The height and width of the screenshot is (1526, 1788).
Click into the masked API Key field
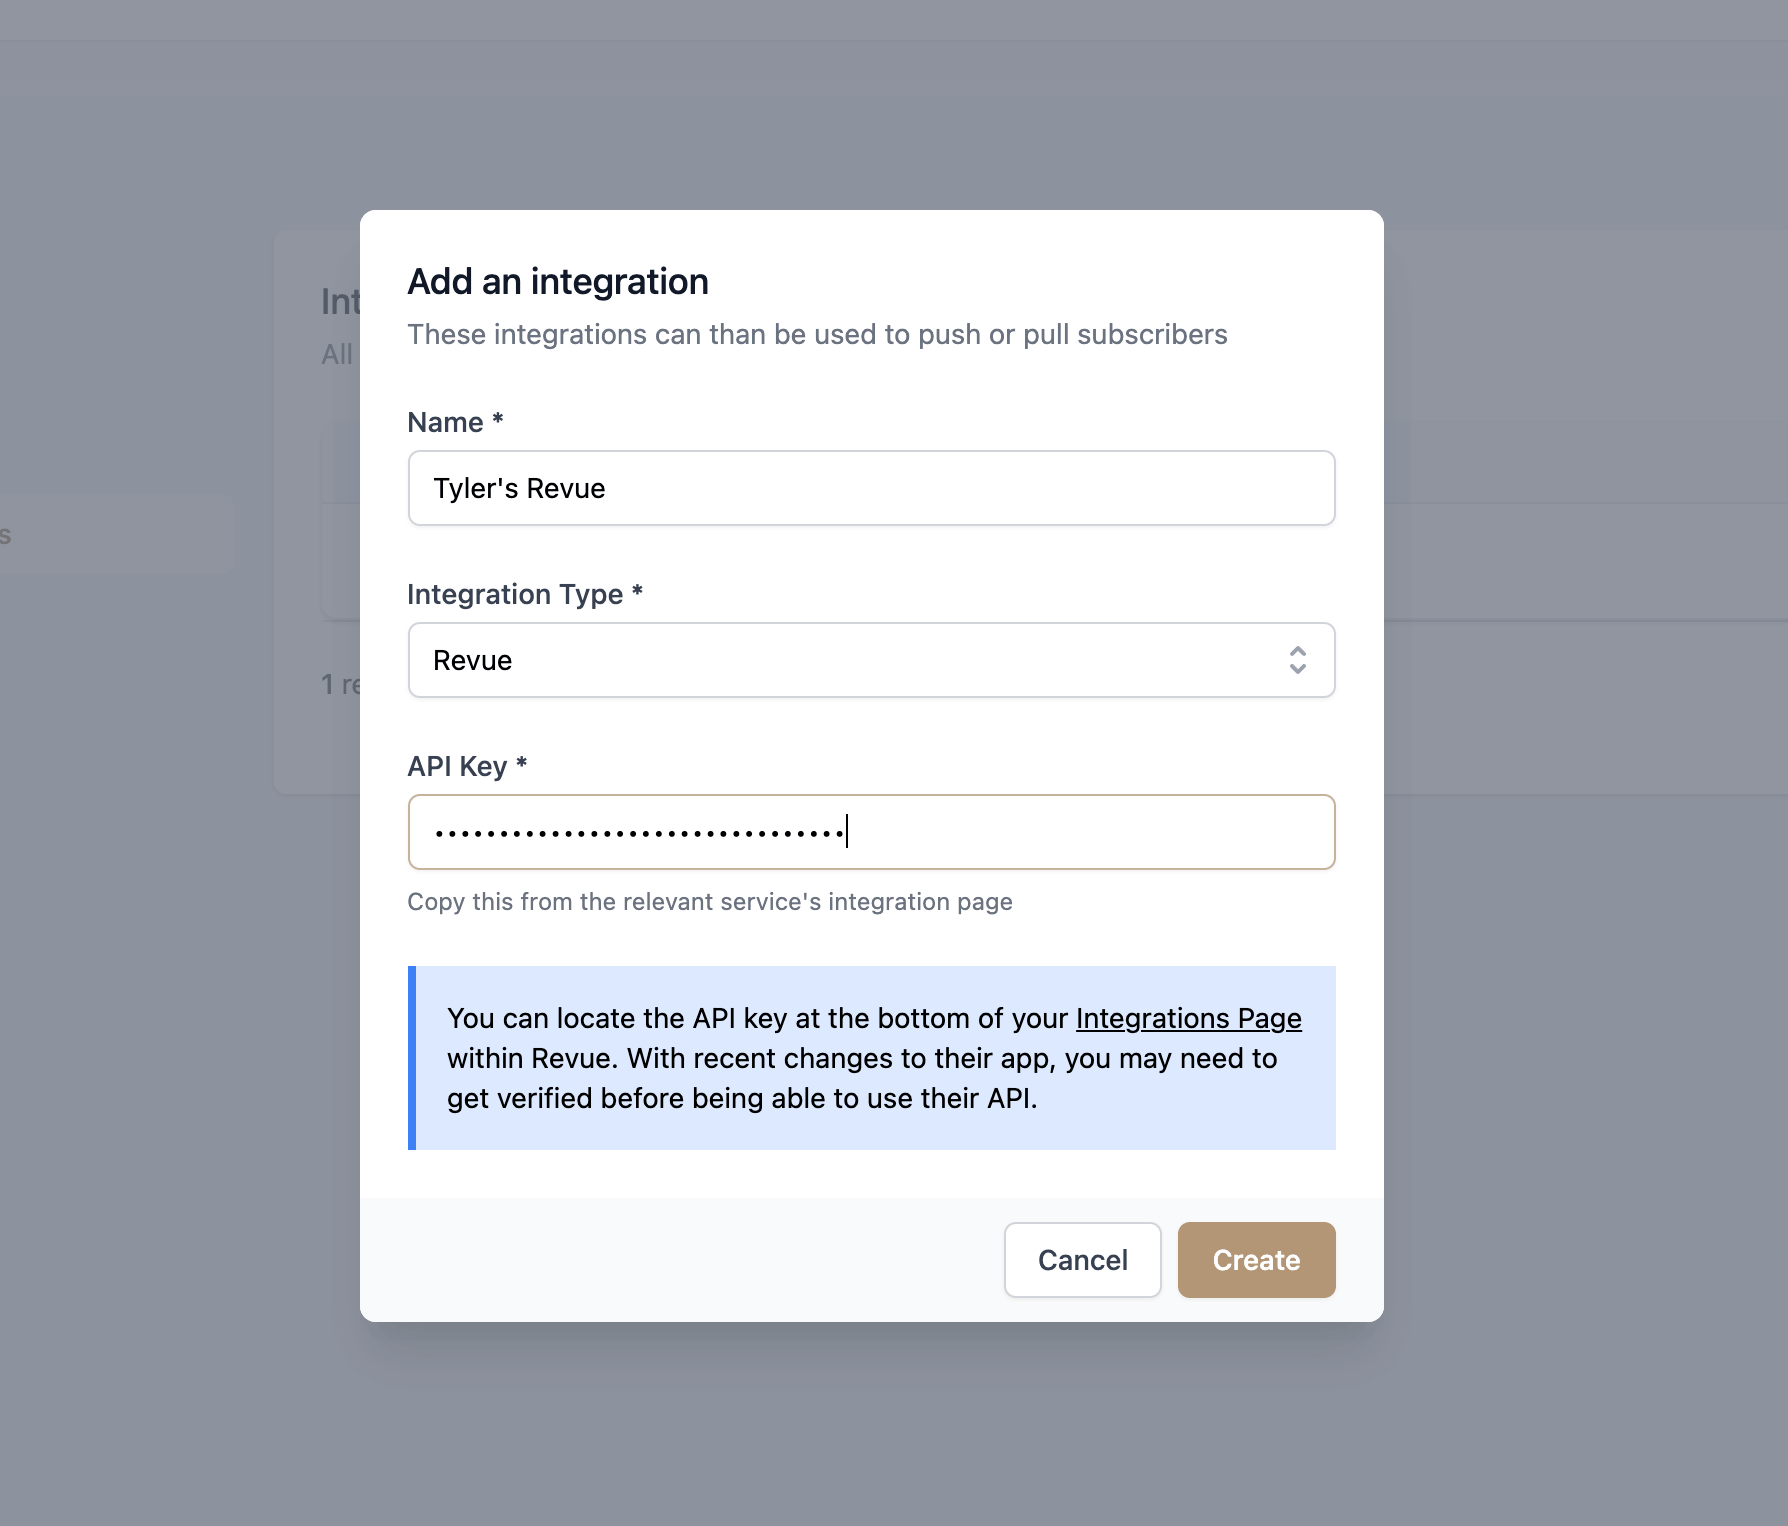tap(871, 832)
